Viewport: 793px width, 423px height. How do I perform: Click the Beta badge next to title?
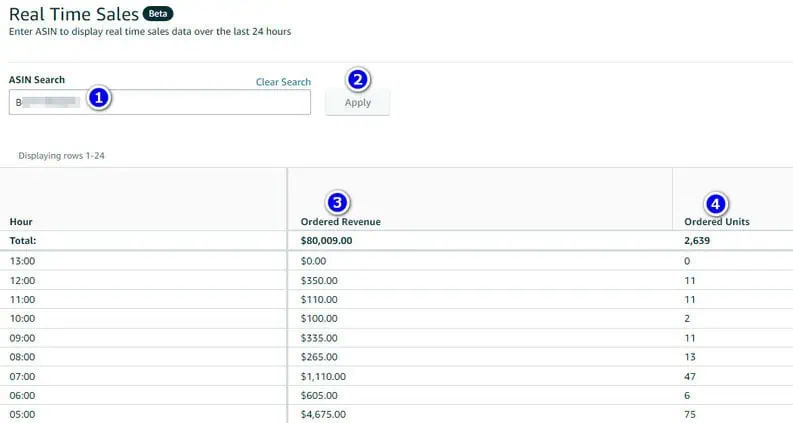(x=158, y=14)
